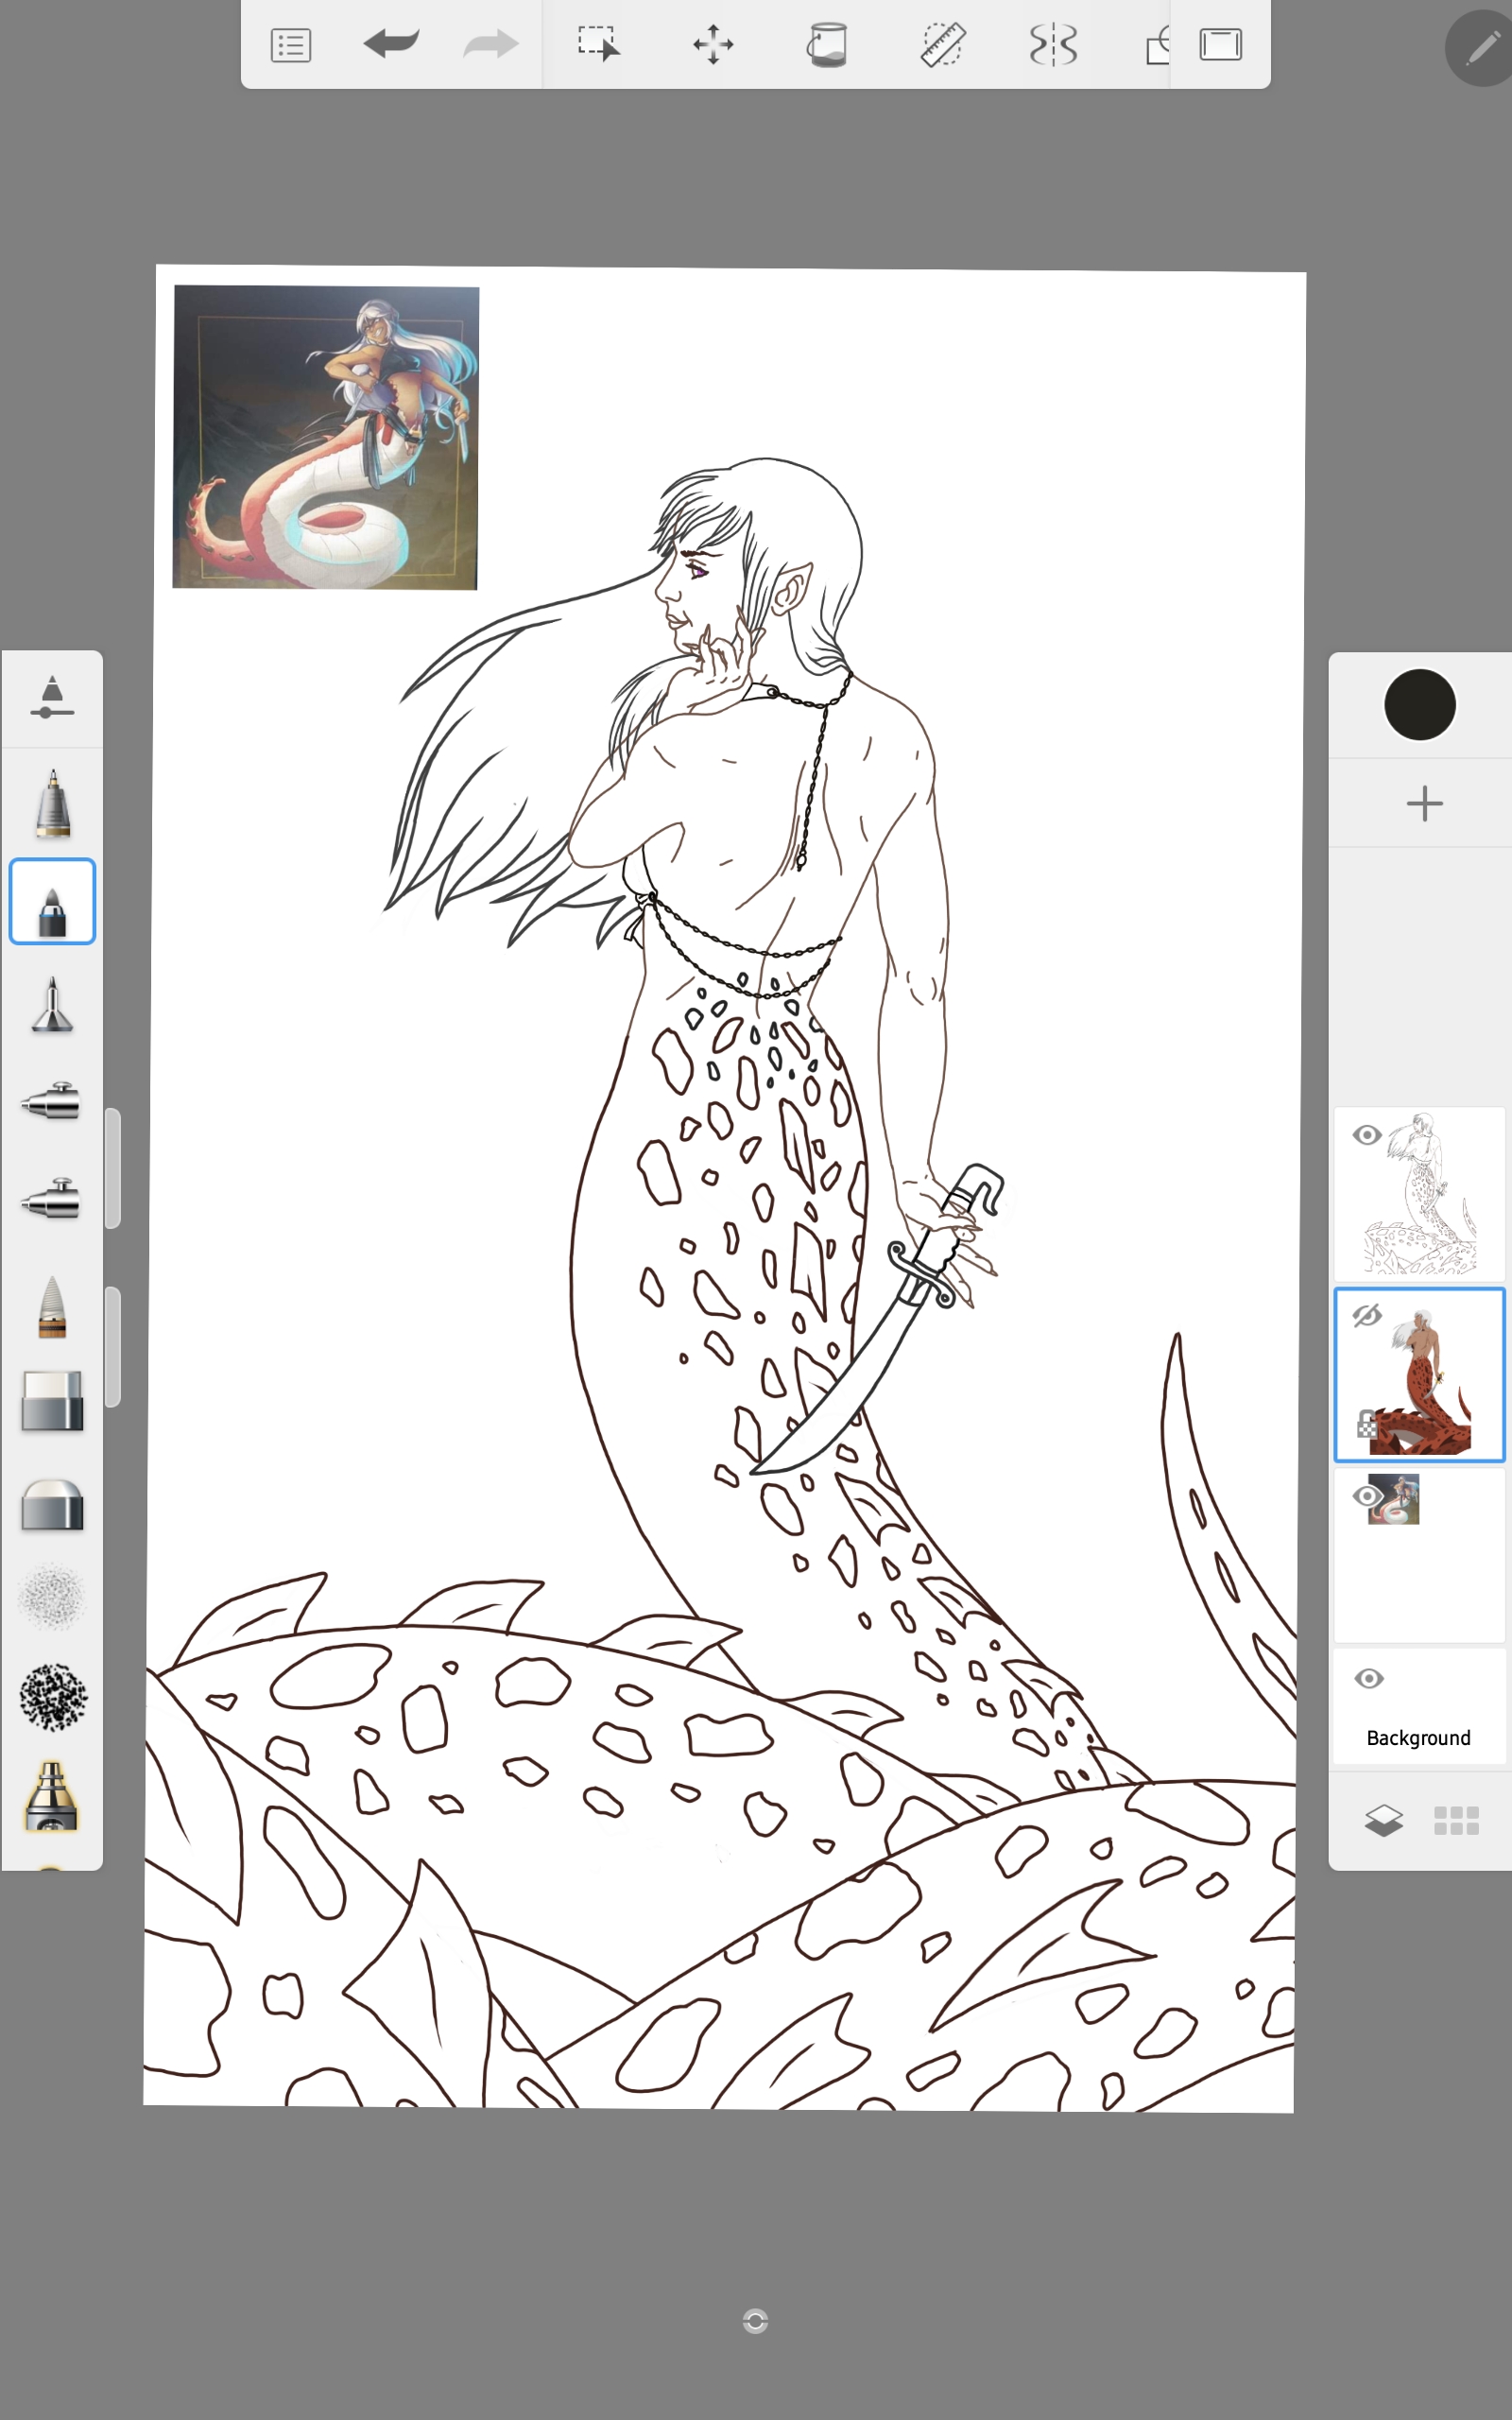Select the pencil brush
The width and height of the screenshot is (1512, 2420).
(x=53, y=802)
